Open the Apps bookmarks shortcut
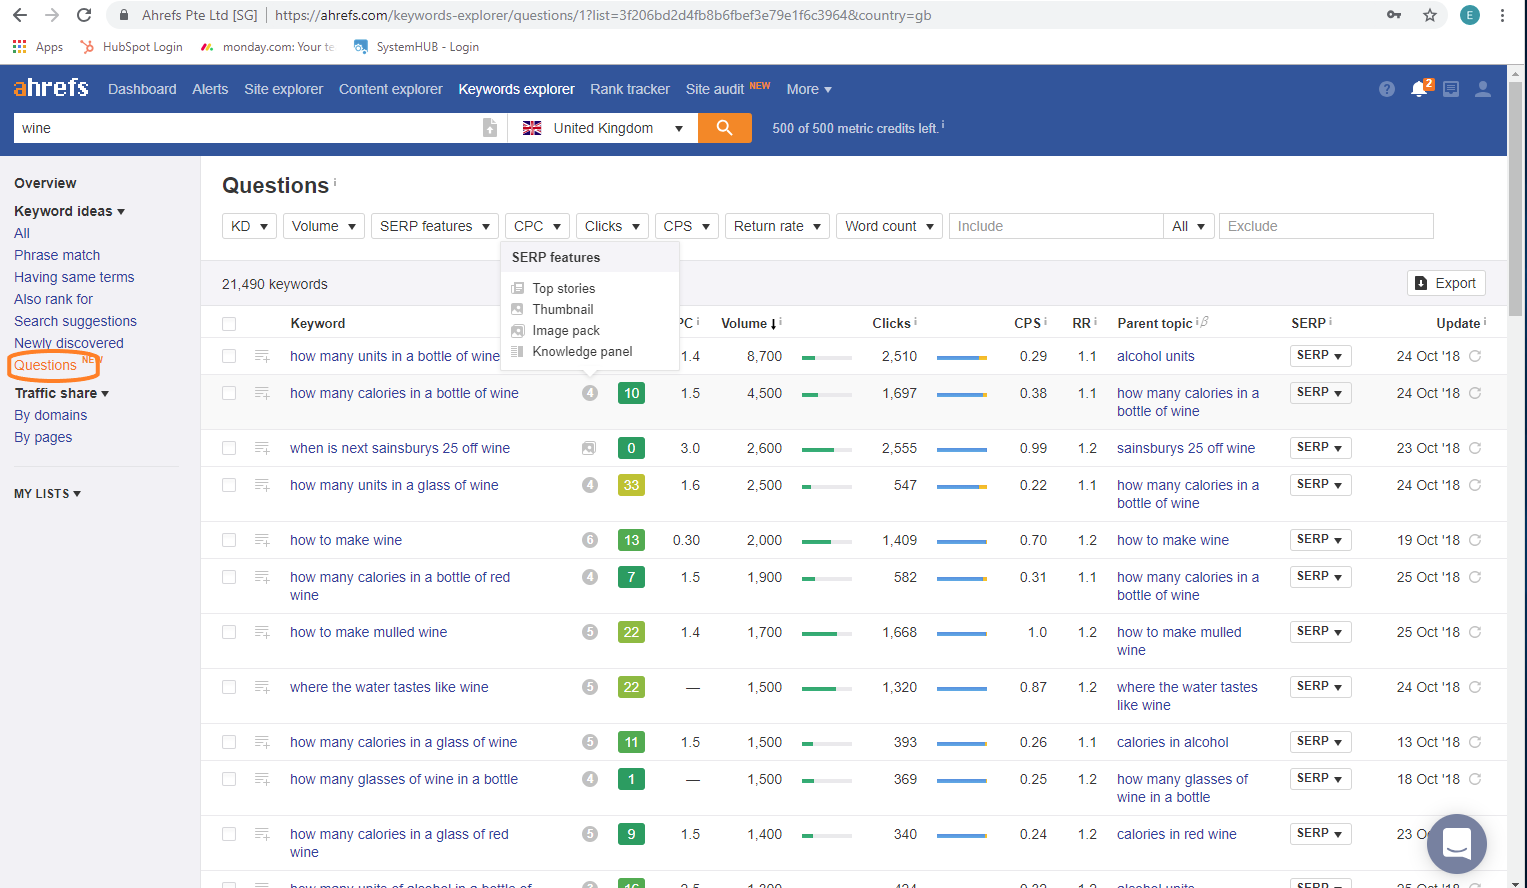This screenshot has width=1527, height=888. [x=37, y=47]
